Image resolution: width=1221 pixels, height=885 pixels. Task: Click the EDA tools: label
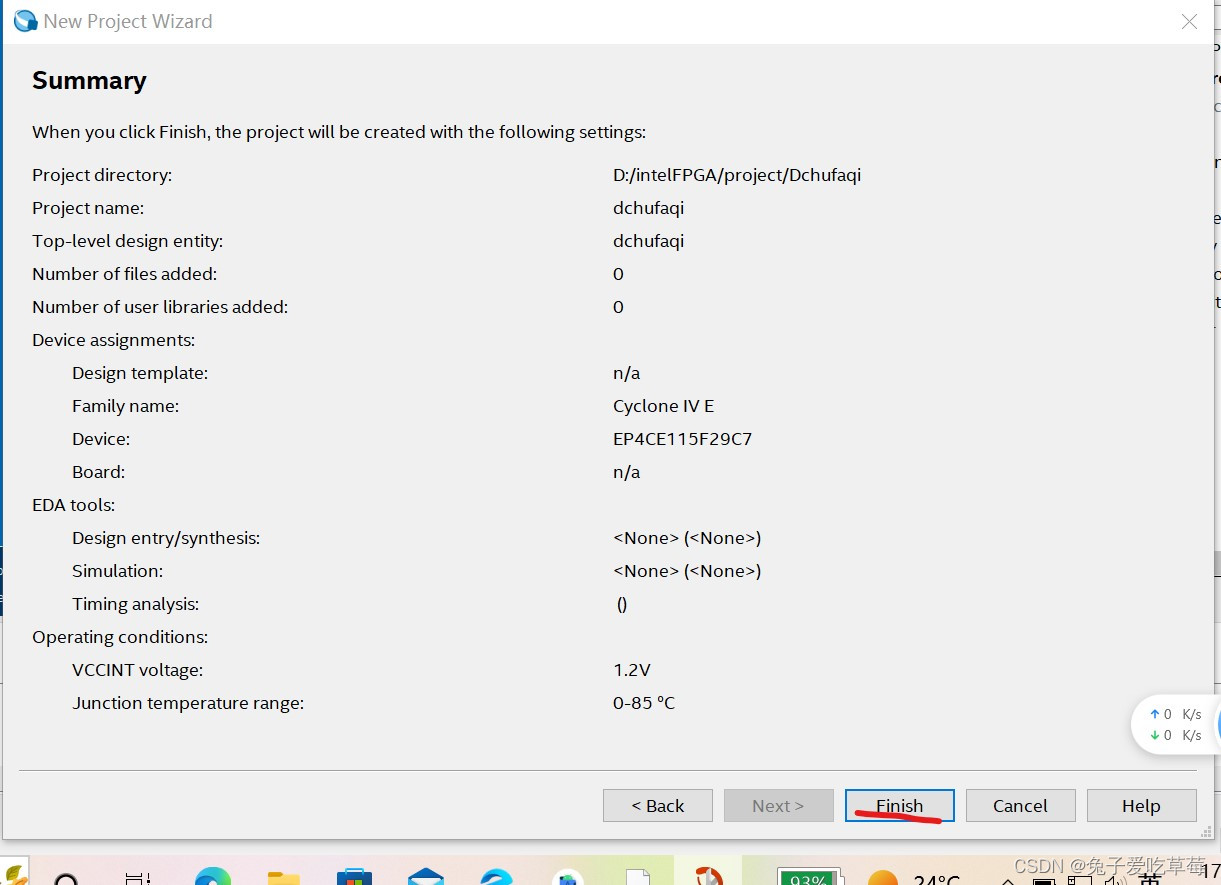click(73, 505)
